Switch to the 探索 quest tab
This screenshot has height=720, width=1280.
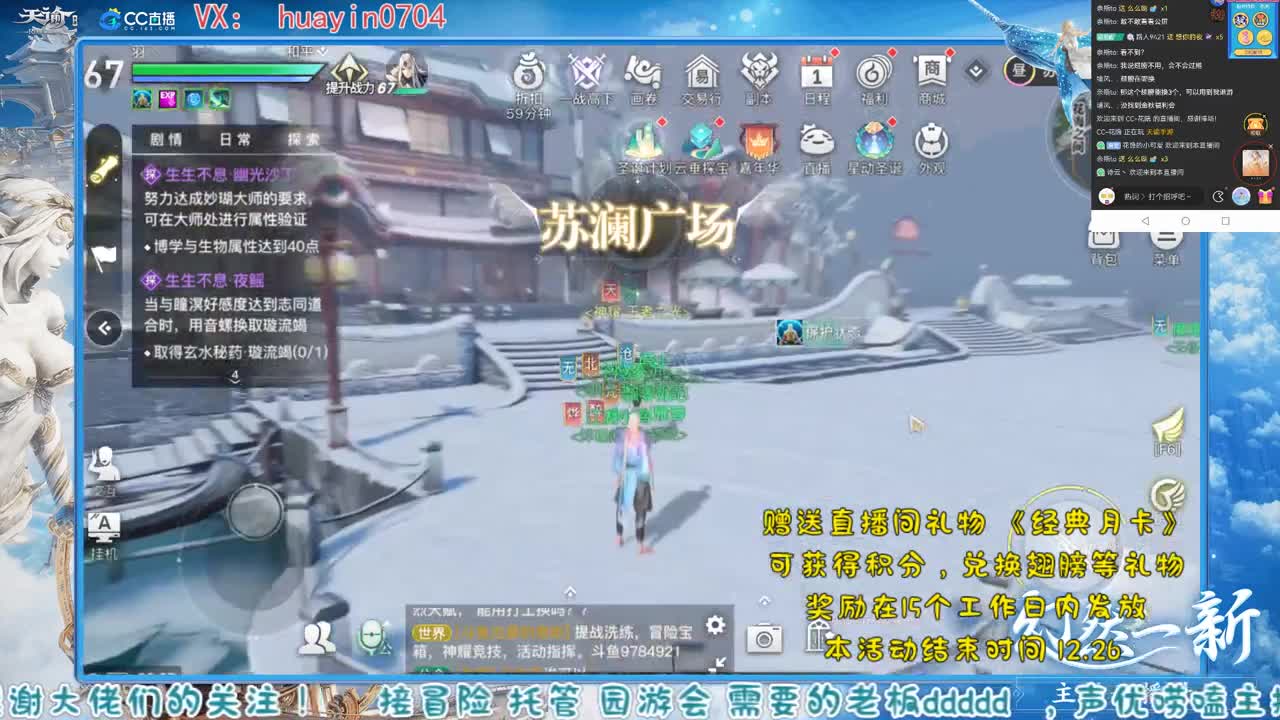click(x=303, y=140)
